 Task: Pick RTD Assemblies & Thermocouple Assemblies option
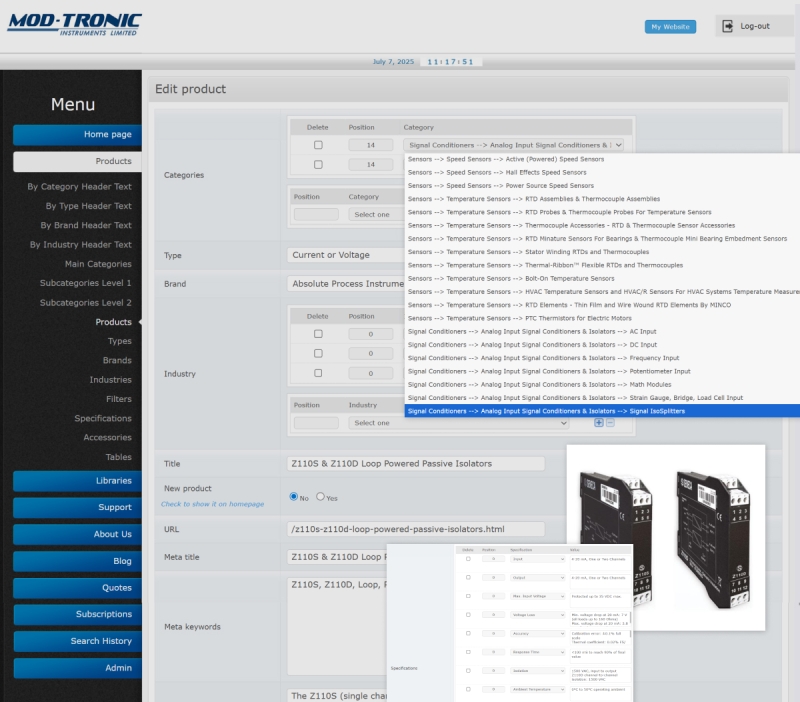[x=602, y=198]
